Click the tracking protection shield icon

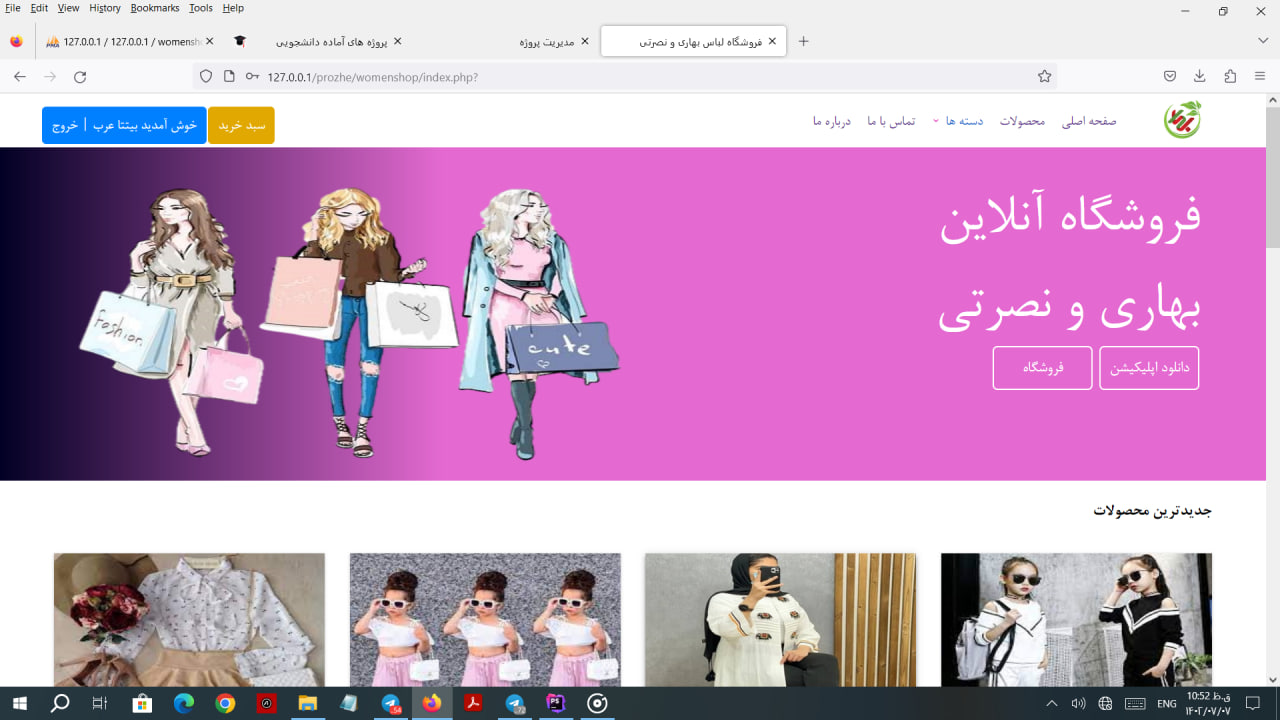(205, 75)
